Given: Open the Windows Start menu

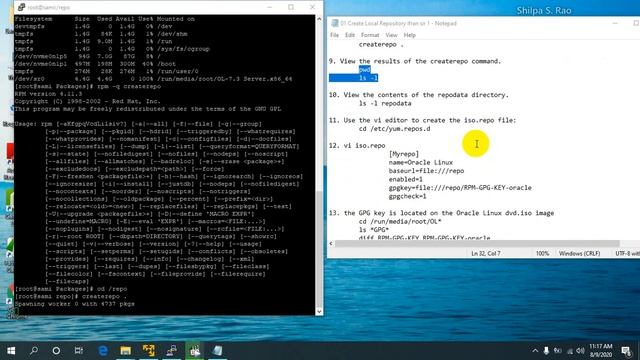Looking at the screenshot, I should [x=11, y=351].
